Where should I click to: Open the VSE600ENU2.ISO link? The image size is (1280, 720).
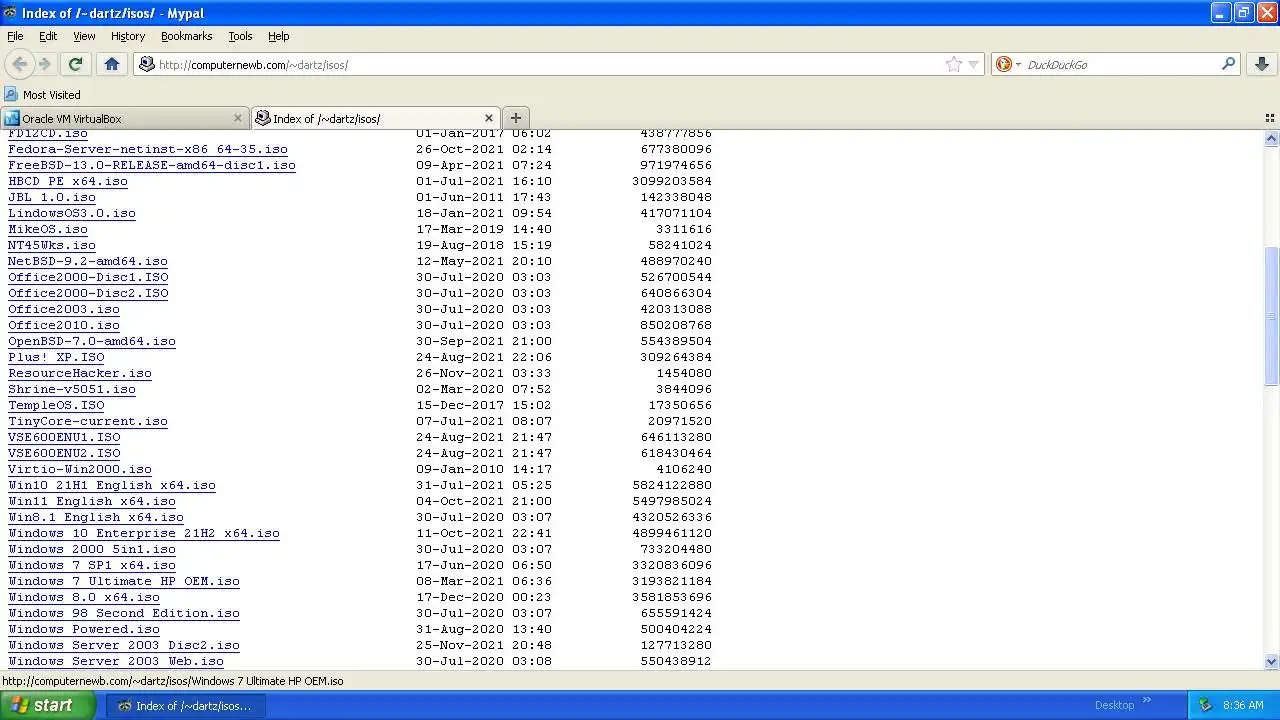[64, 453]
